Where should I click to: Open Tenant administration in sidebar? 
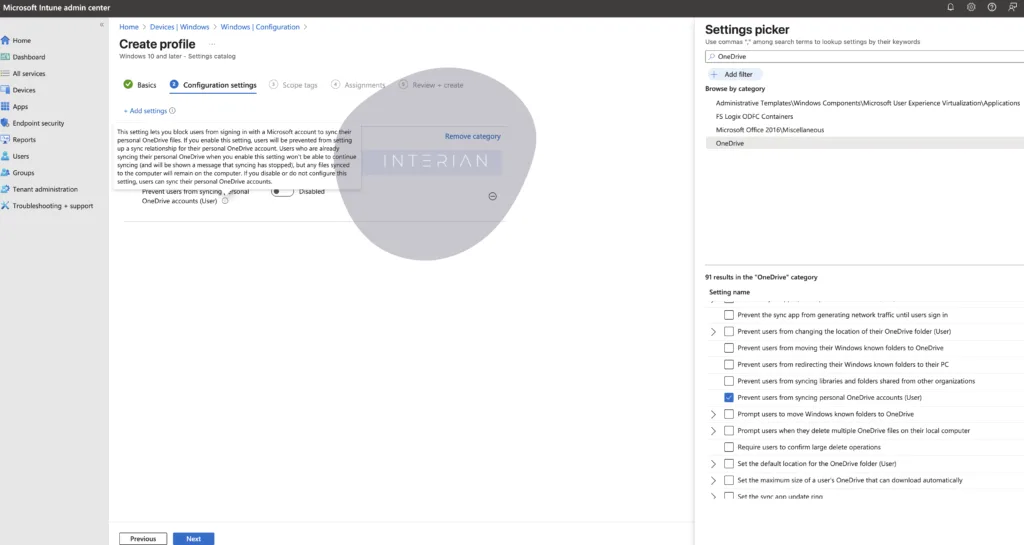pos(45,189)
